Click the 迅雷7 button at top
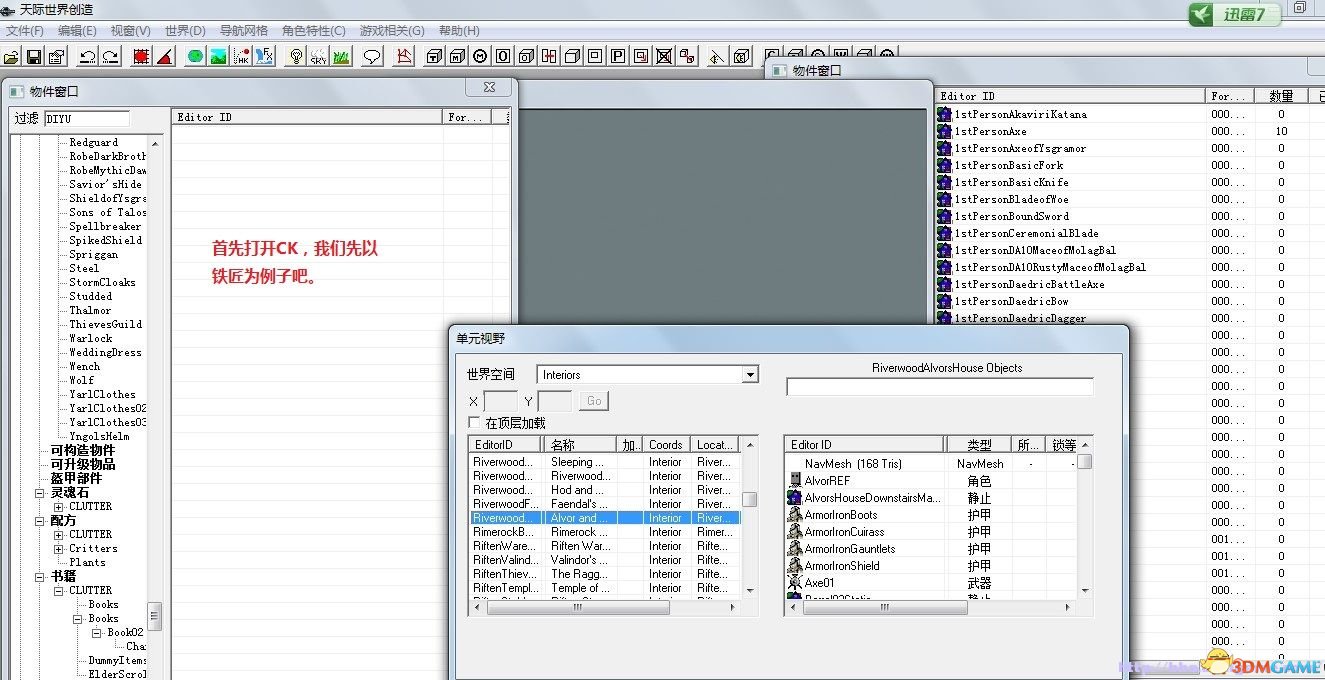The height and width of the screenshot is (680, 1325). coord(1236,15)
